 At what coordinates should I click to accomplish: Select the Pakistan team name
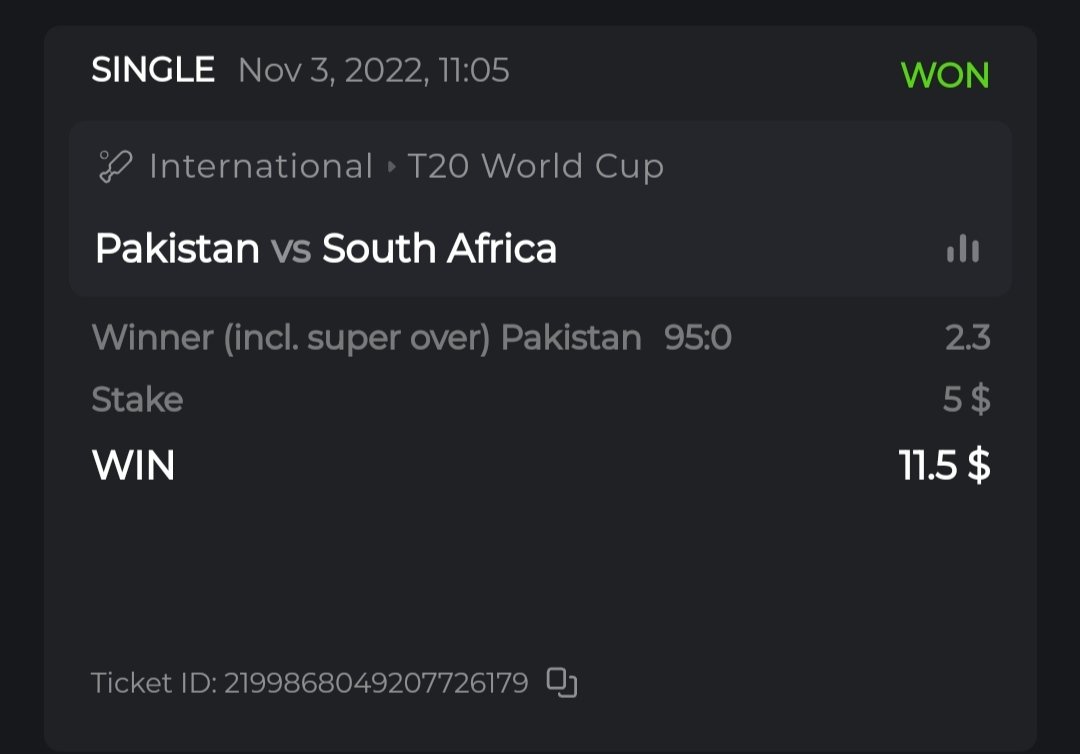pyautogui.click(x=177, y=248)
